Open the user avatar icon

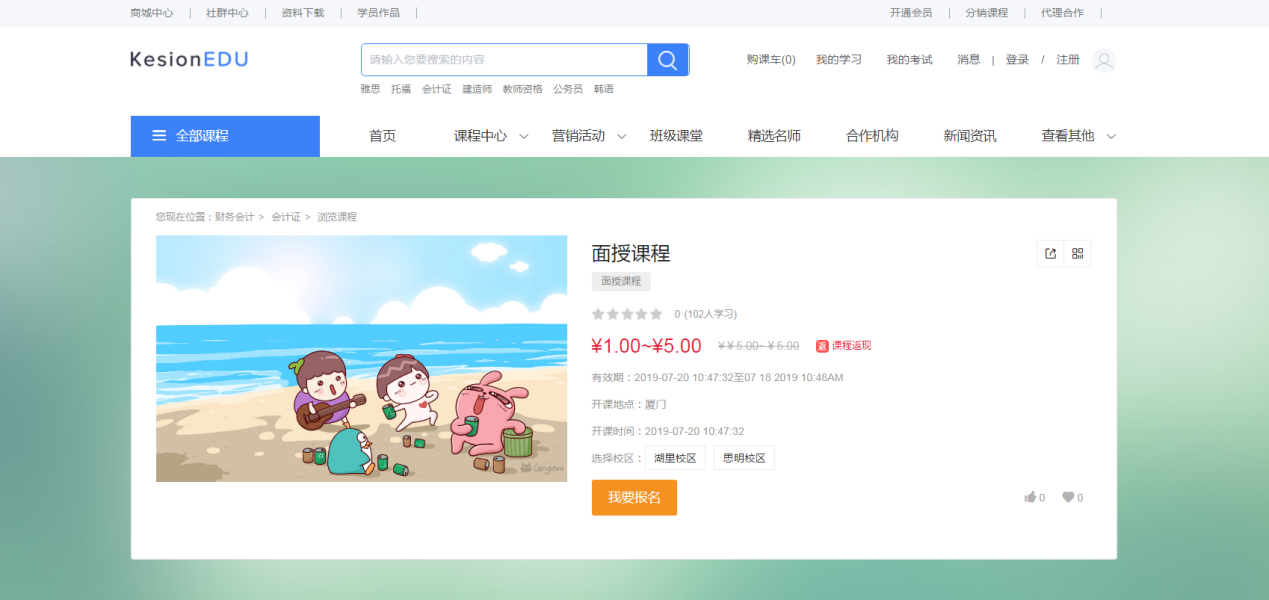pos(1103,60)
